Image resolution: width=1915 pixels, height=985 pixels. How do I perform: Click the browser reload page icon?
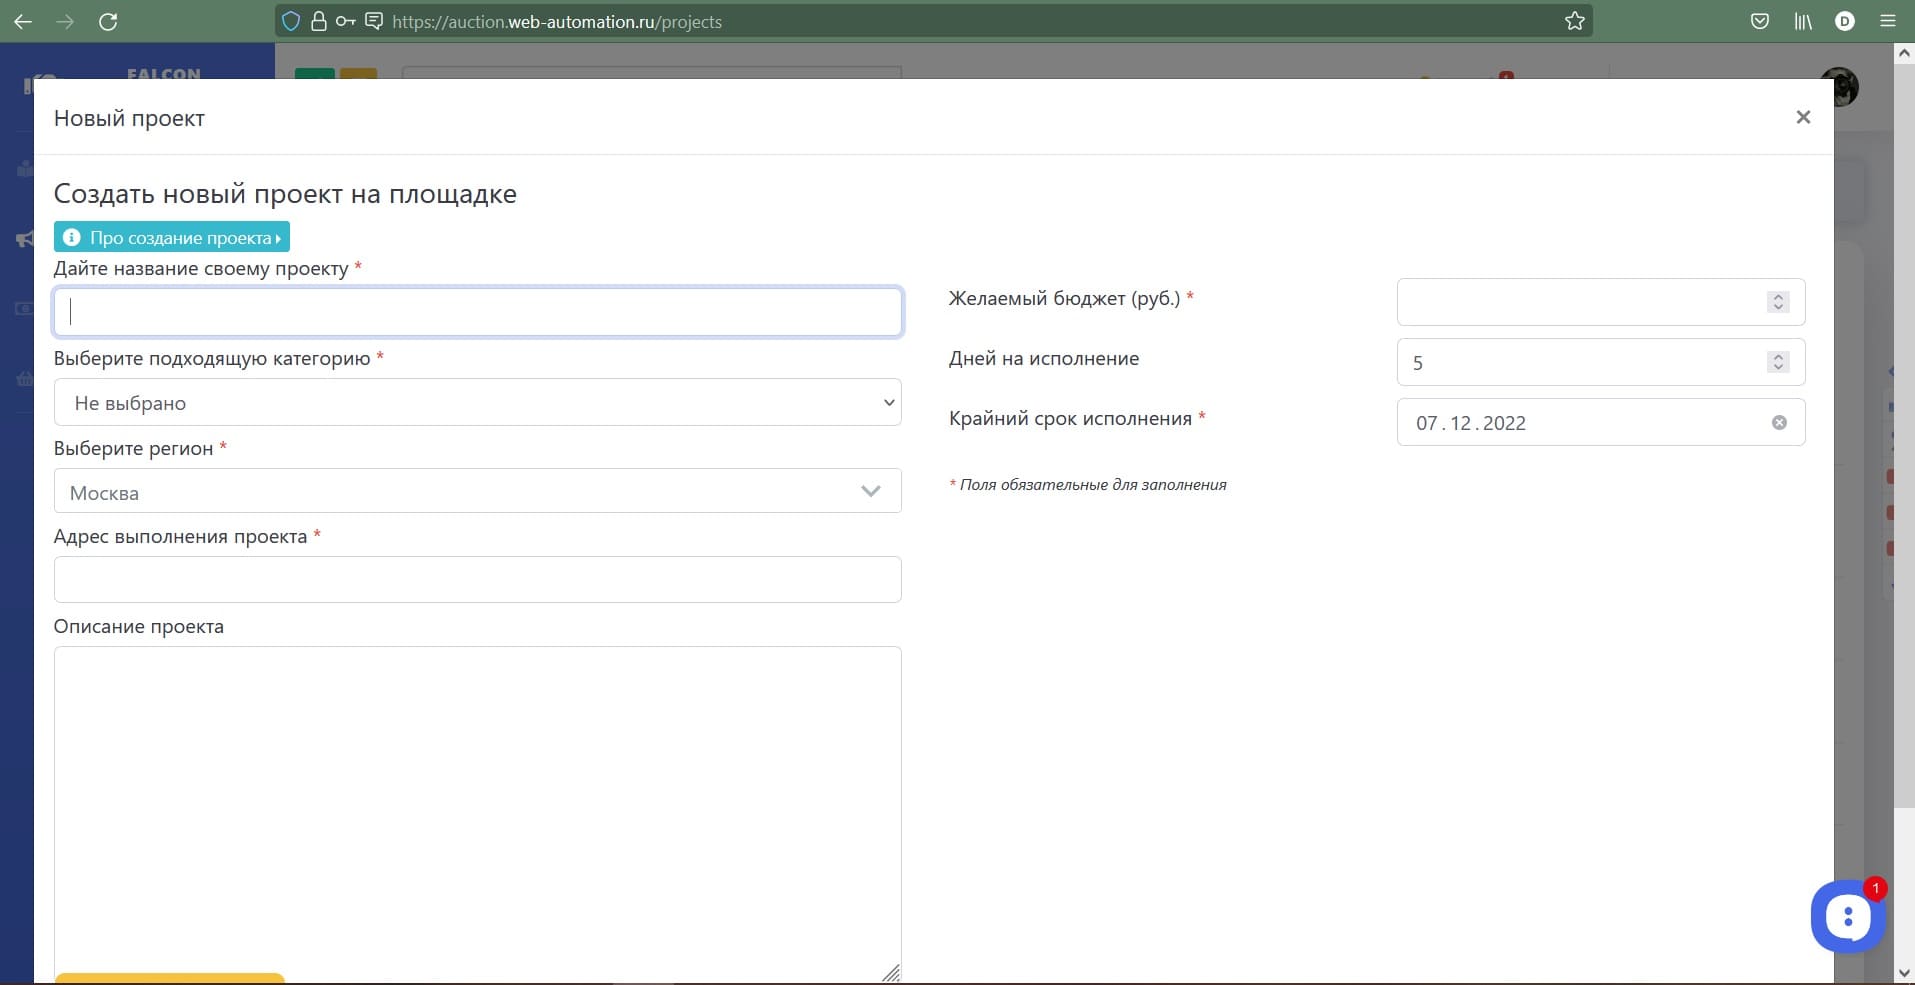(x=108, y=21)
